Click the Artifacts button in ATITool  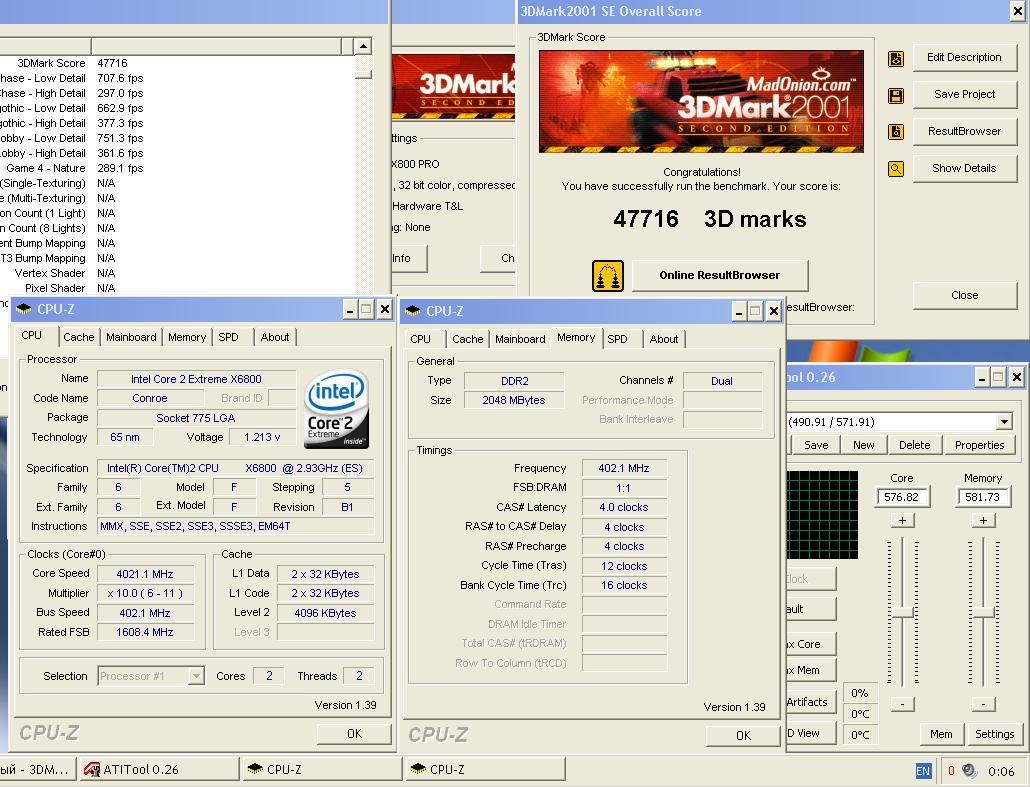[811, 702]
